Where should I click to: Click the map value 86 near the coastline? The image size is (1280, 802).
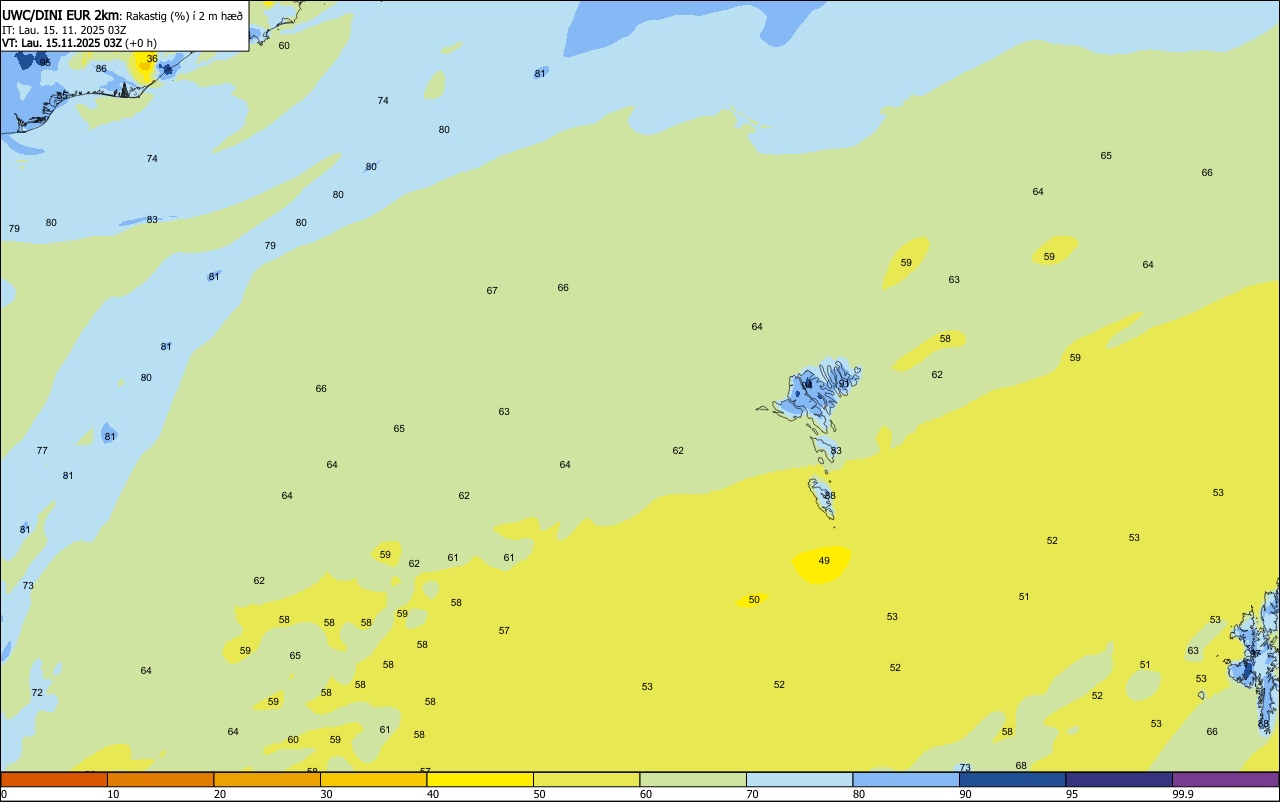pos(101,69)
